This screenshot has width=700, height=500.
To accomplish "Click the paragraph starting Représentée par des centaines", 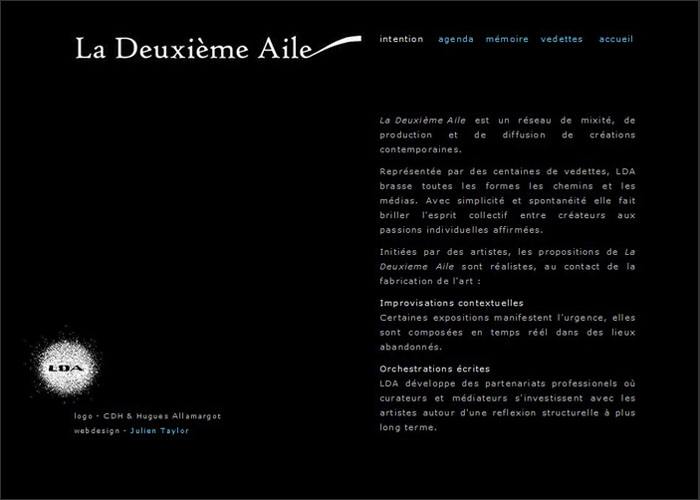I will 507,201.
